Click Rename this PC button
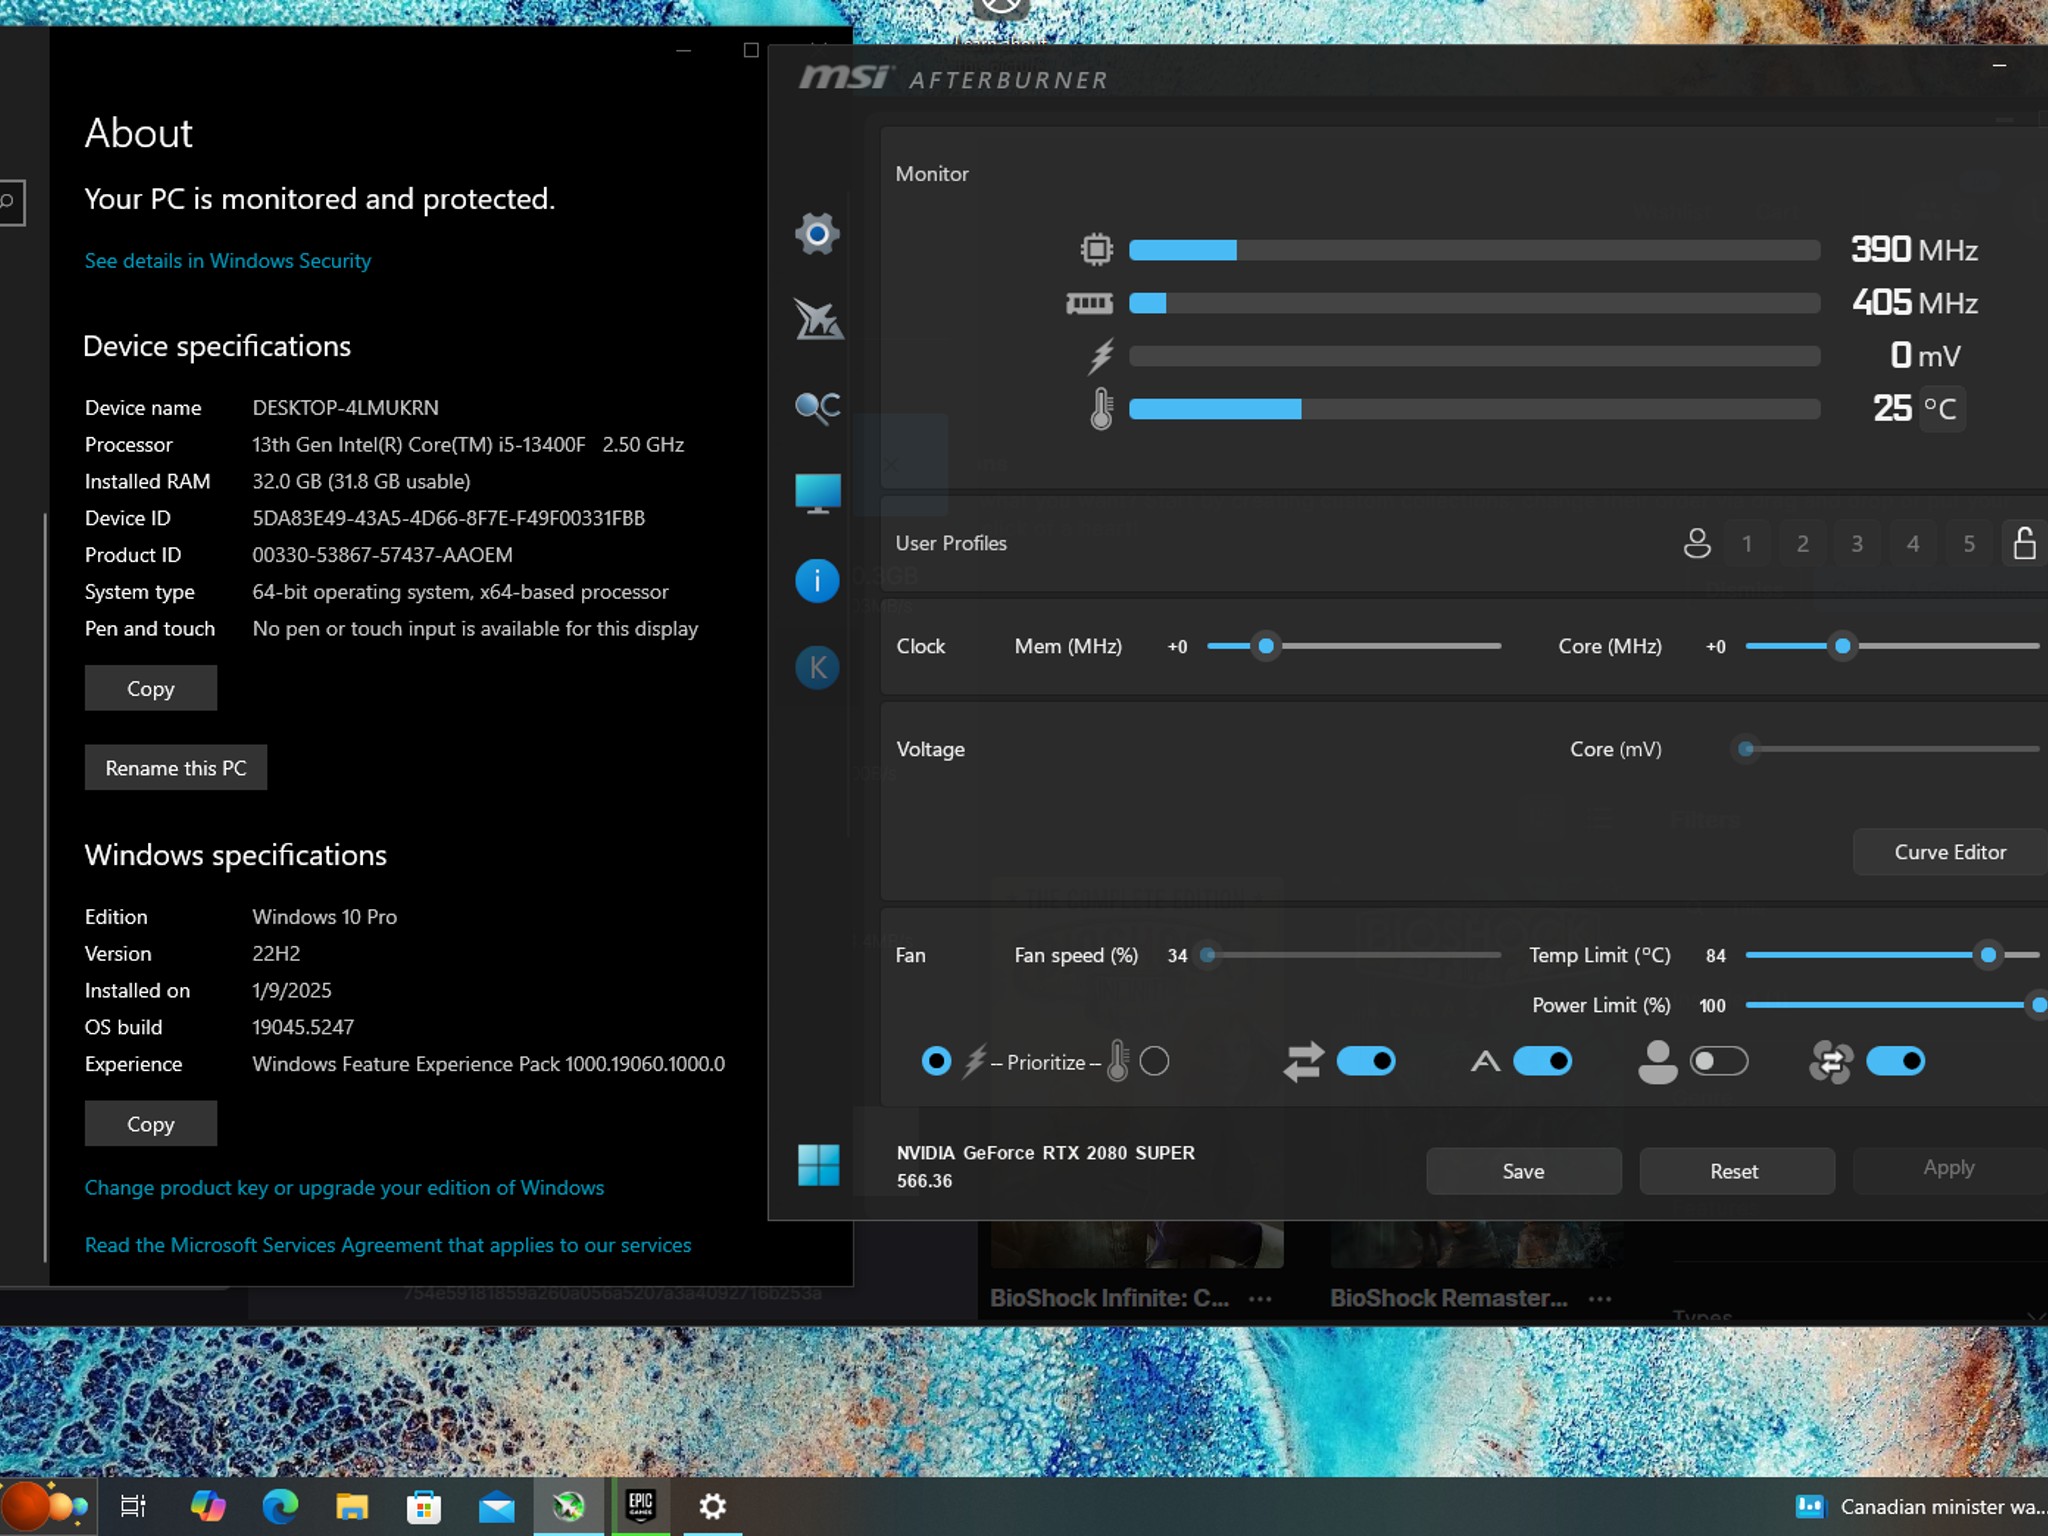Screen dimensions: 2048x1536 (176, 768)
